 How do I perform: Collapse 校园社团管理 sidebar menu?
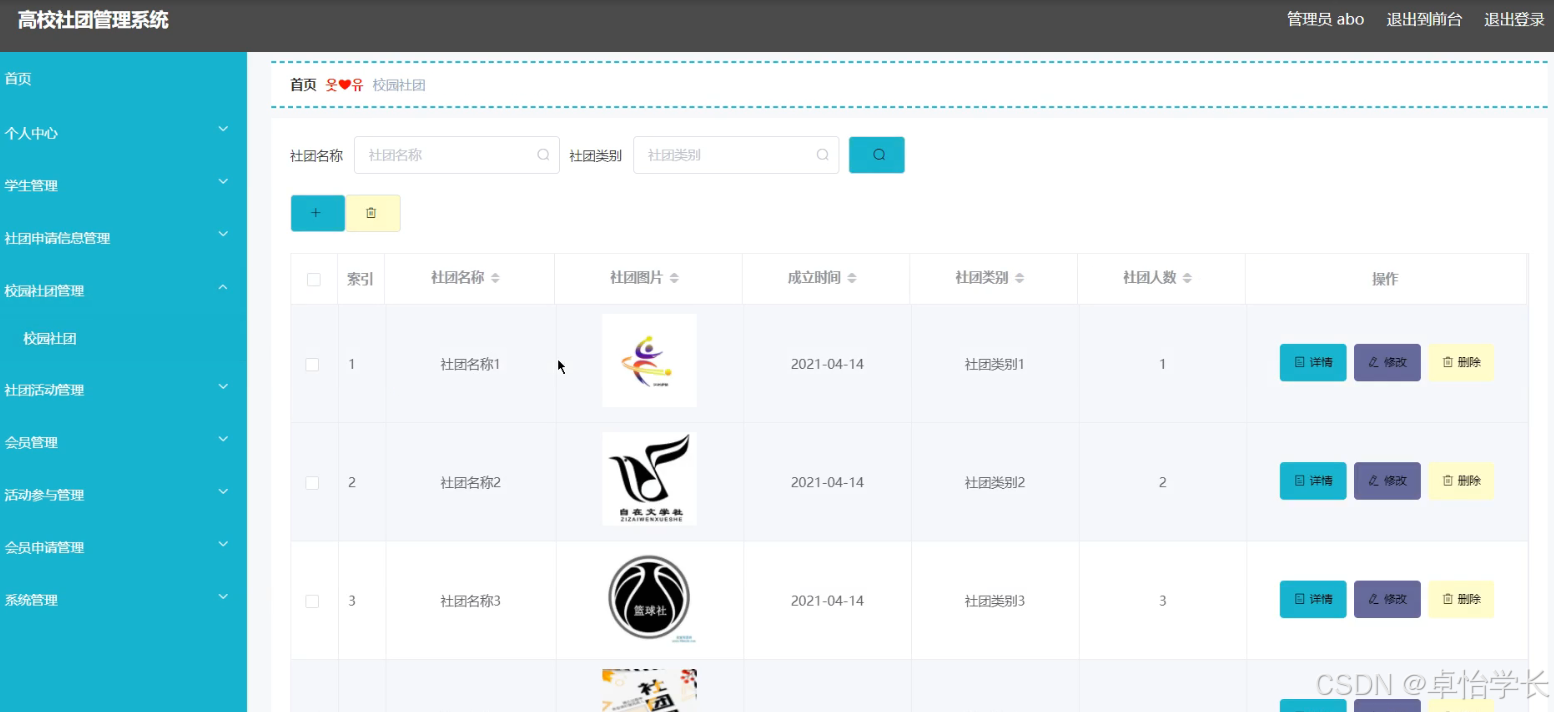pyautogui.click(x=123, y=291)
